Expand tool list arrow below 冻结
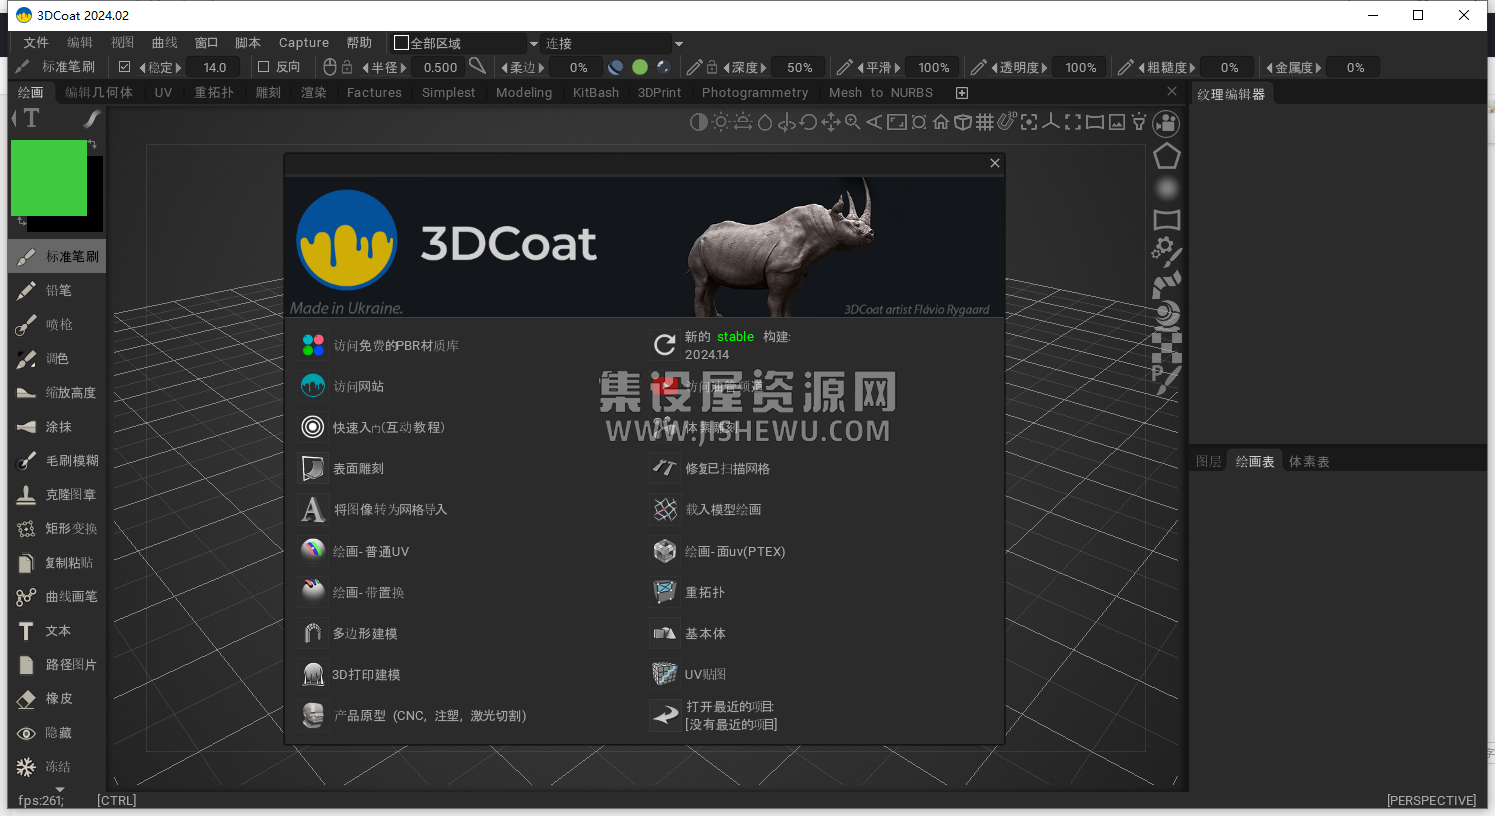1495x816 pixels. [x=59, y=790]
